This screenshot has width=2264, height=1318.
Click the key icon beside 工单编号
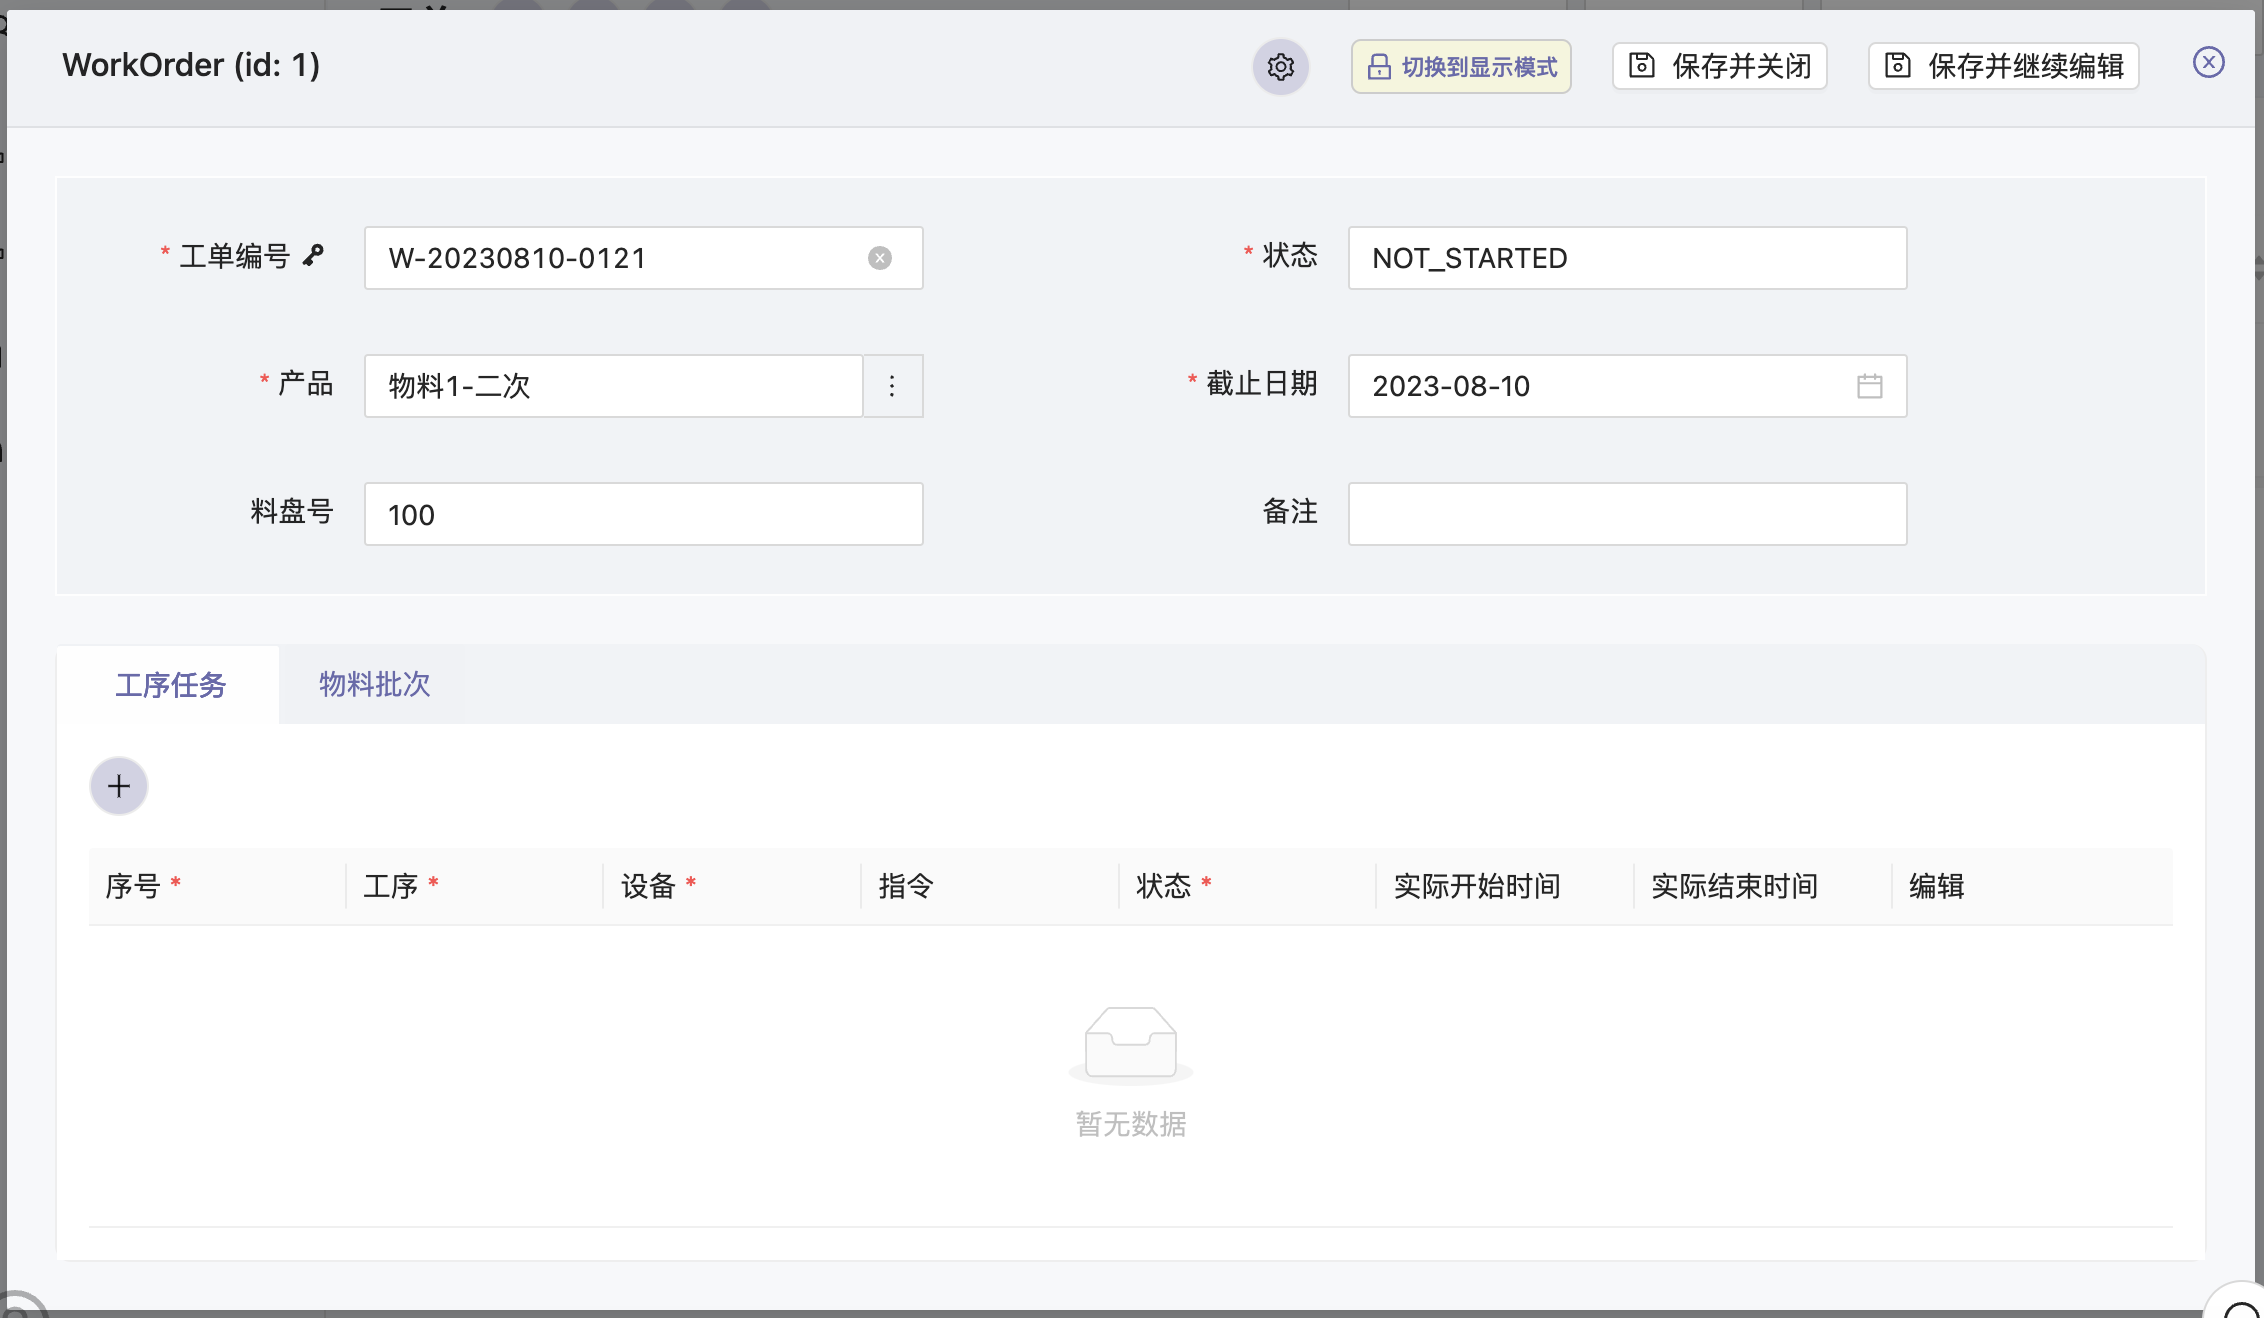point(314,255)
